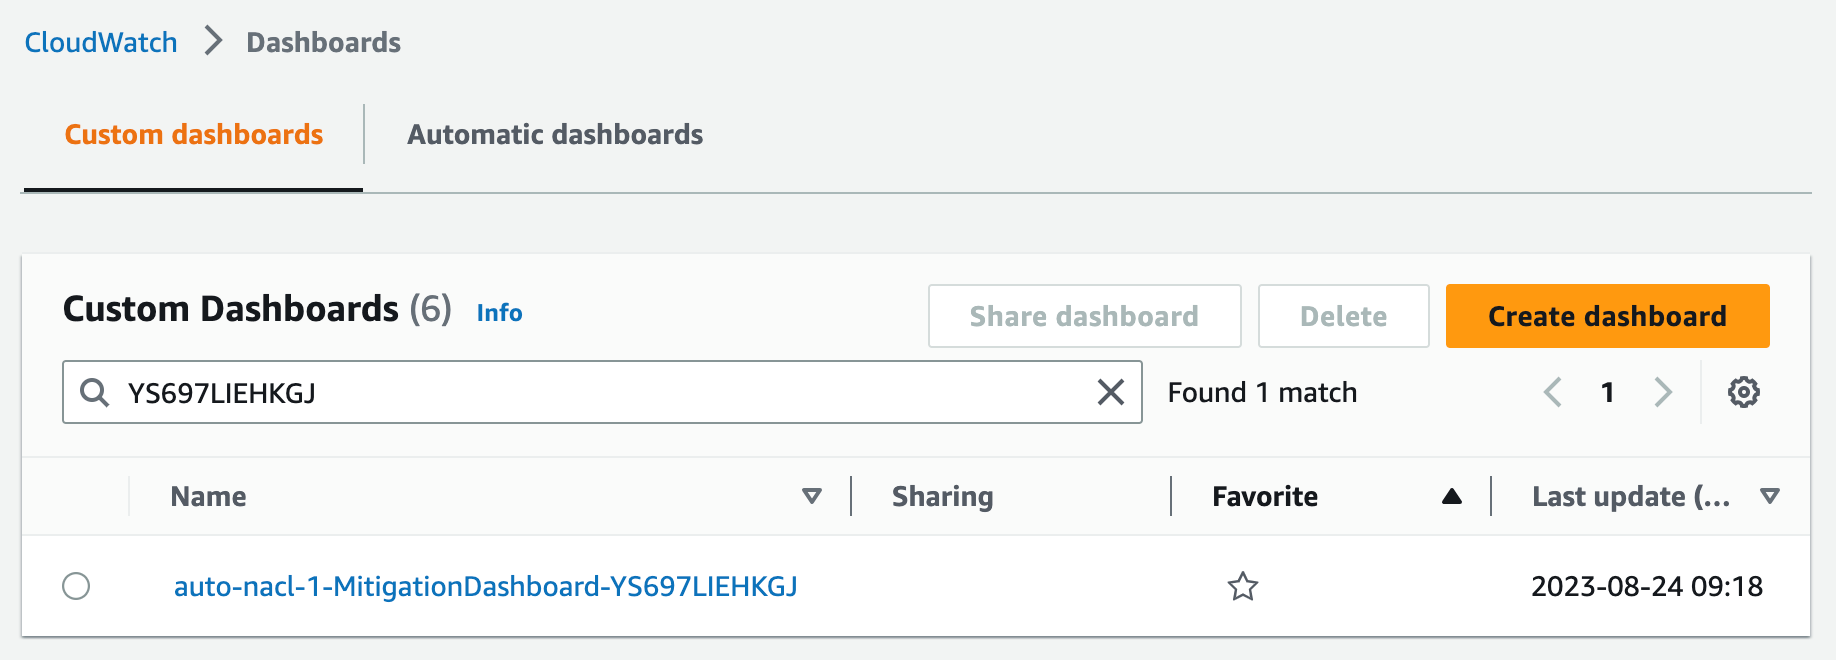Click the Create dashboard button
This screenshot has width=1836, height=660.
click(1605, 315)
